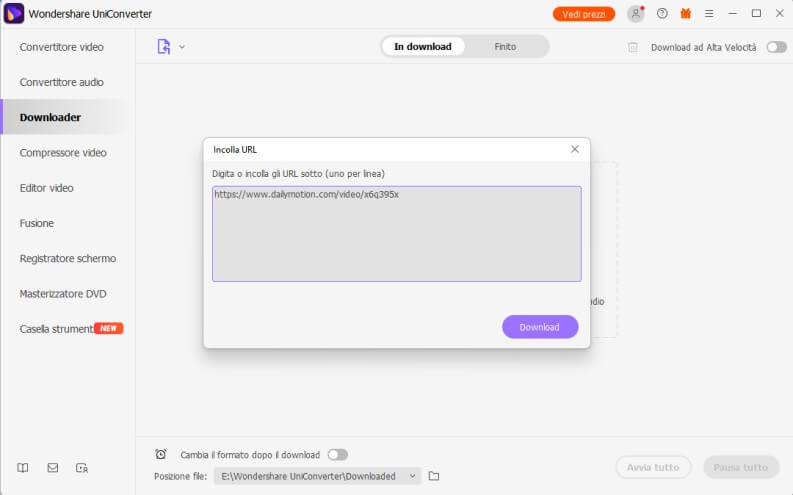Click the Incolla URL dialog title
This screenshot has height=495, width=793.
coord(235,150)
